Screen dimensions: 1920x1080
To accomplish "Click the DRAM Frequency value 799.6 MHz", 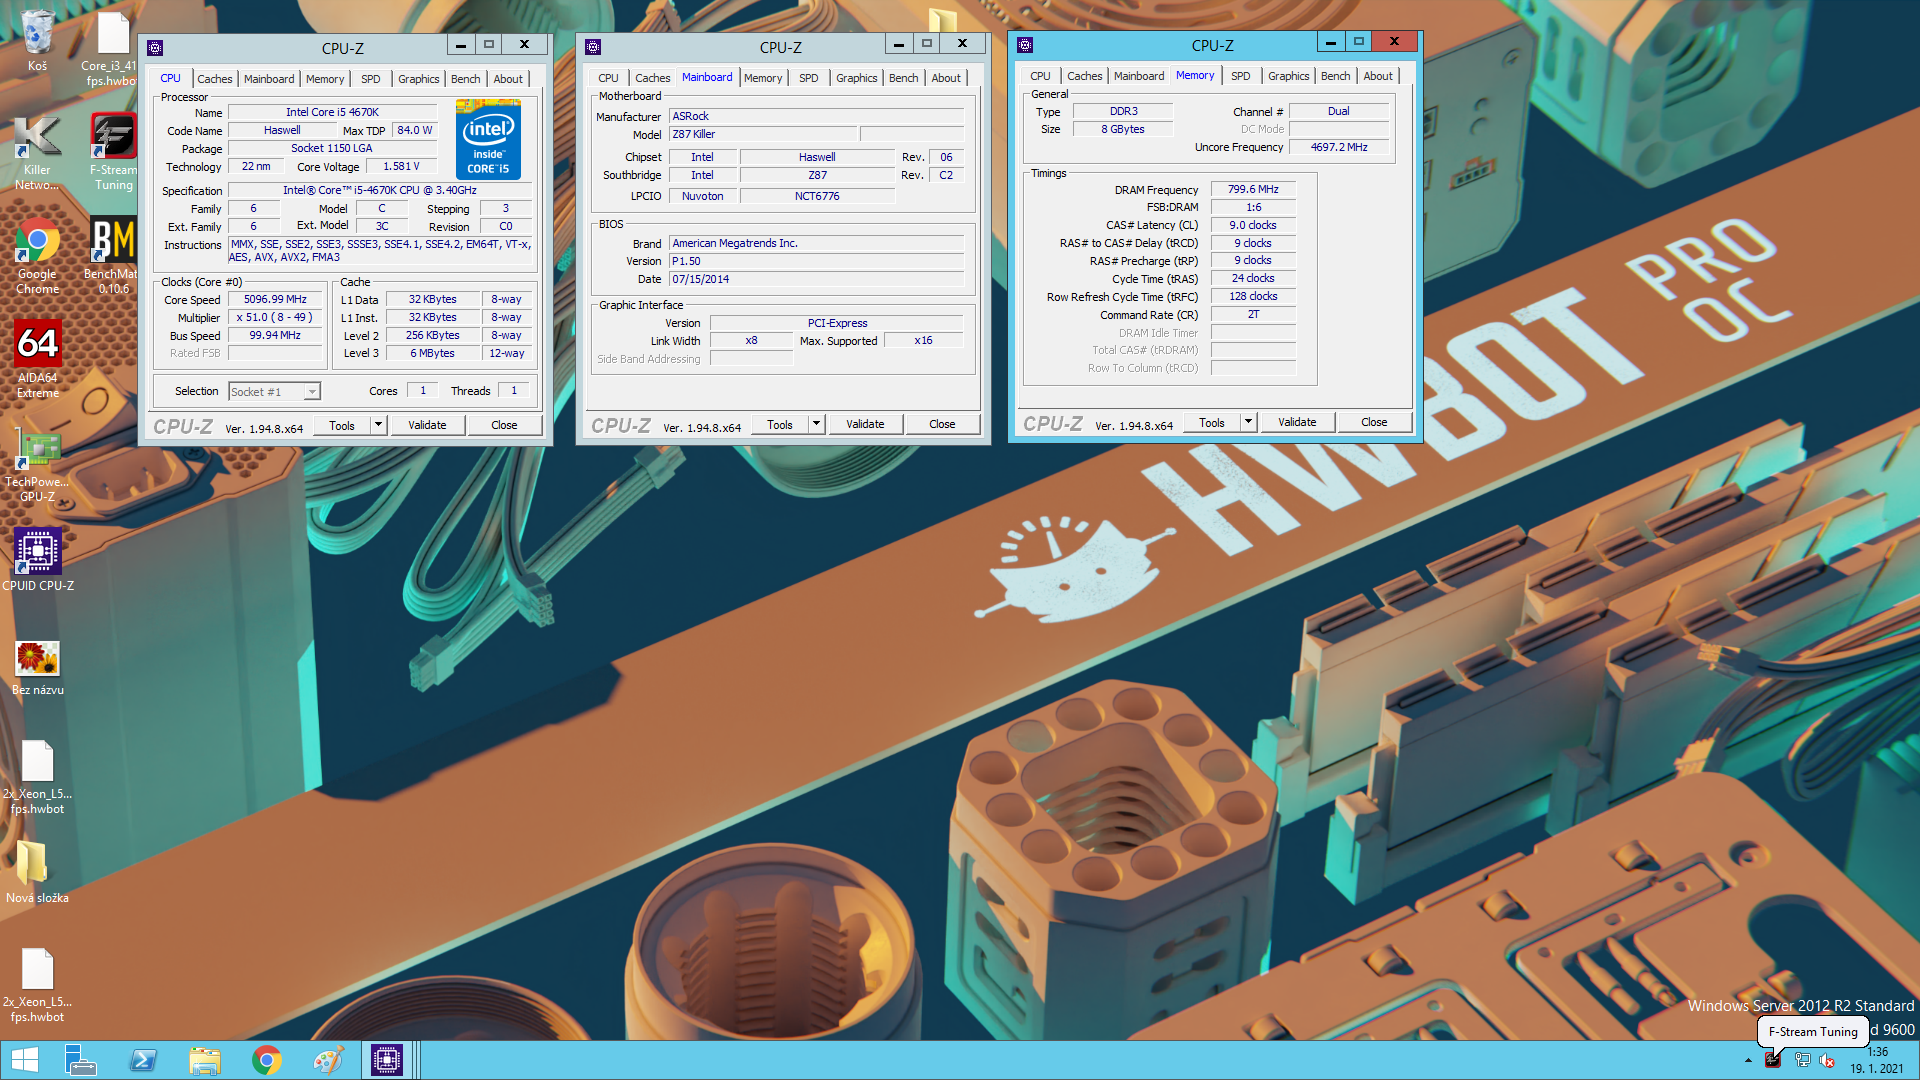I will [1253, 189].
